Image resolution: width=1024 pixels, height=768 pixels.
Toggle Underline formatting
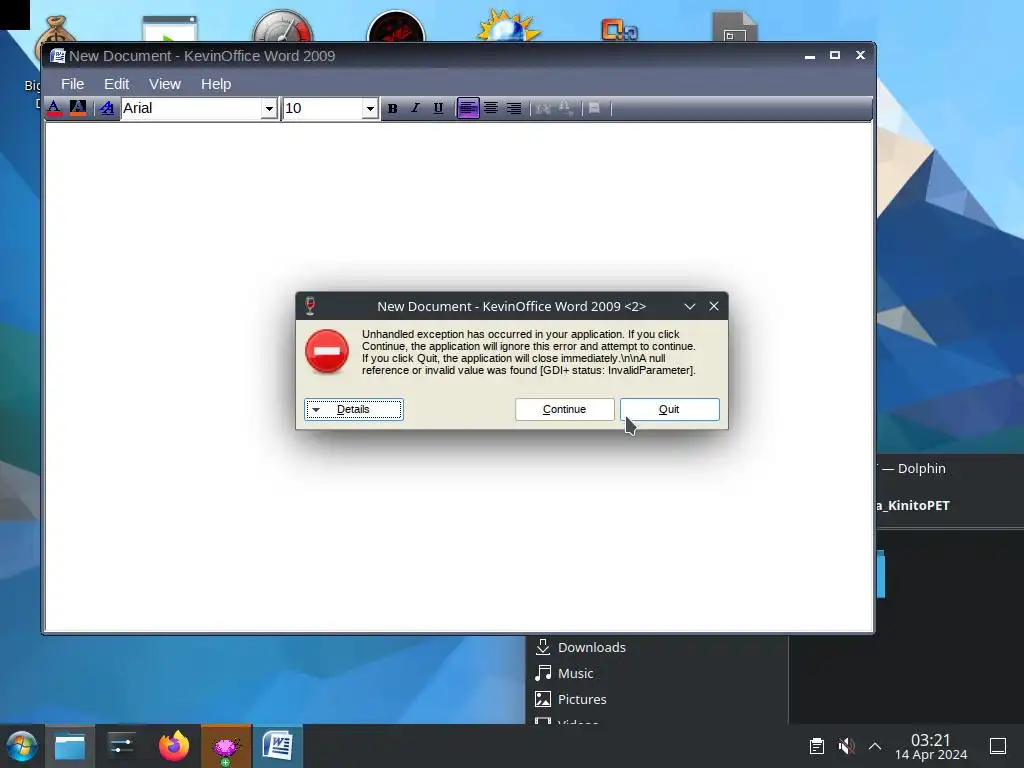pos(438,108)
